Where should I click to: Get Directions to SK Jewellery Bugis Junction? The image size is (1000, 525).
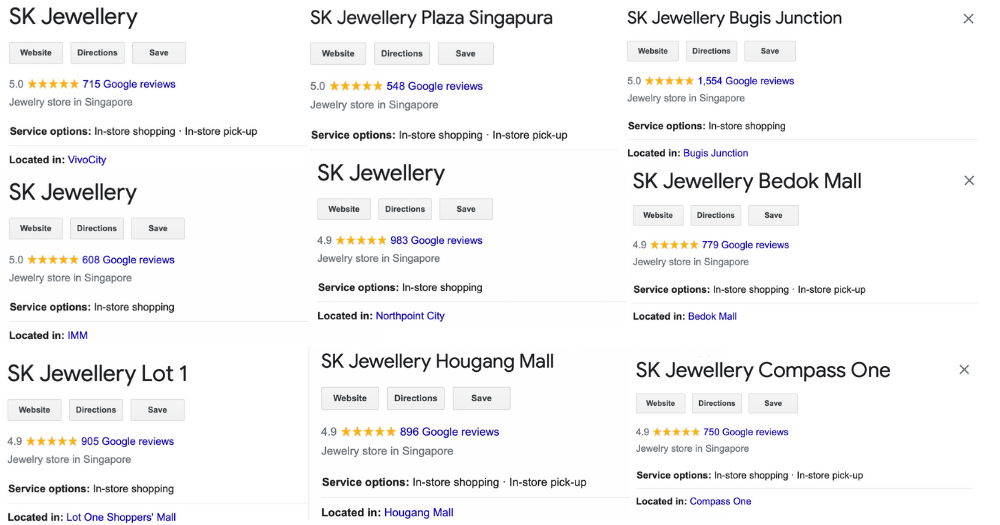coord(711,51)
